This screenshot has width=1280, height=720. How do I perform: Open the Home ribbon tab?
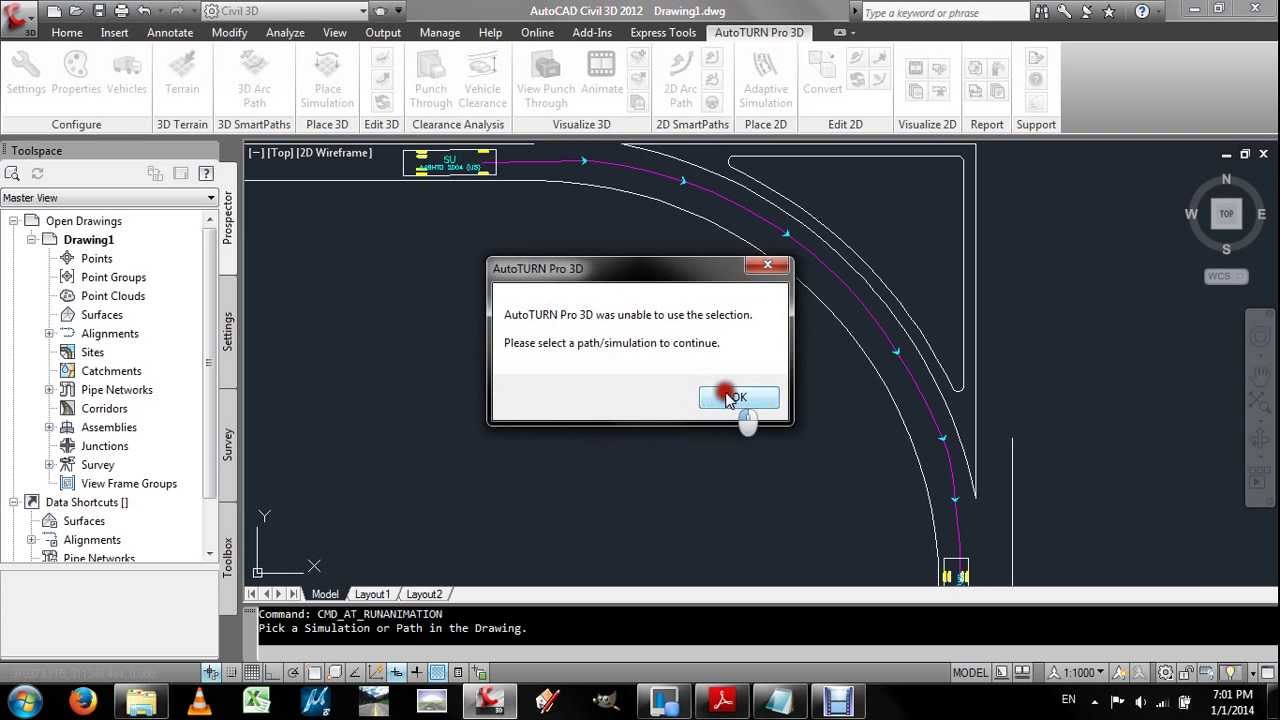67,32
